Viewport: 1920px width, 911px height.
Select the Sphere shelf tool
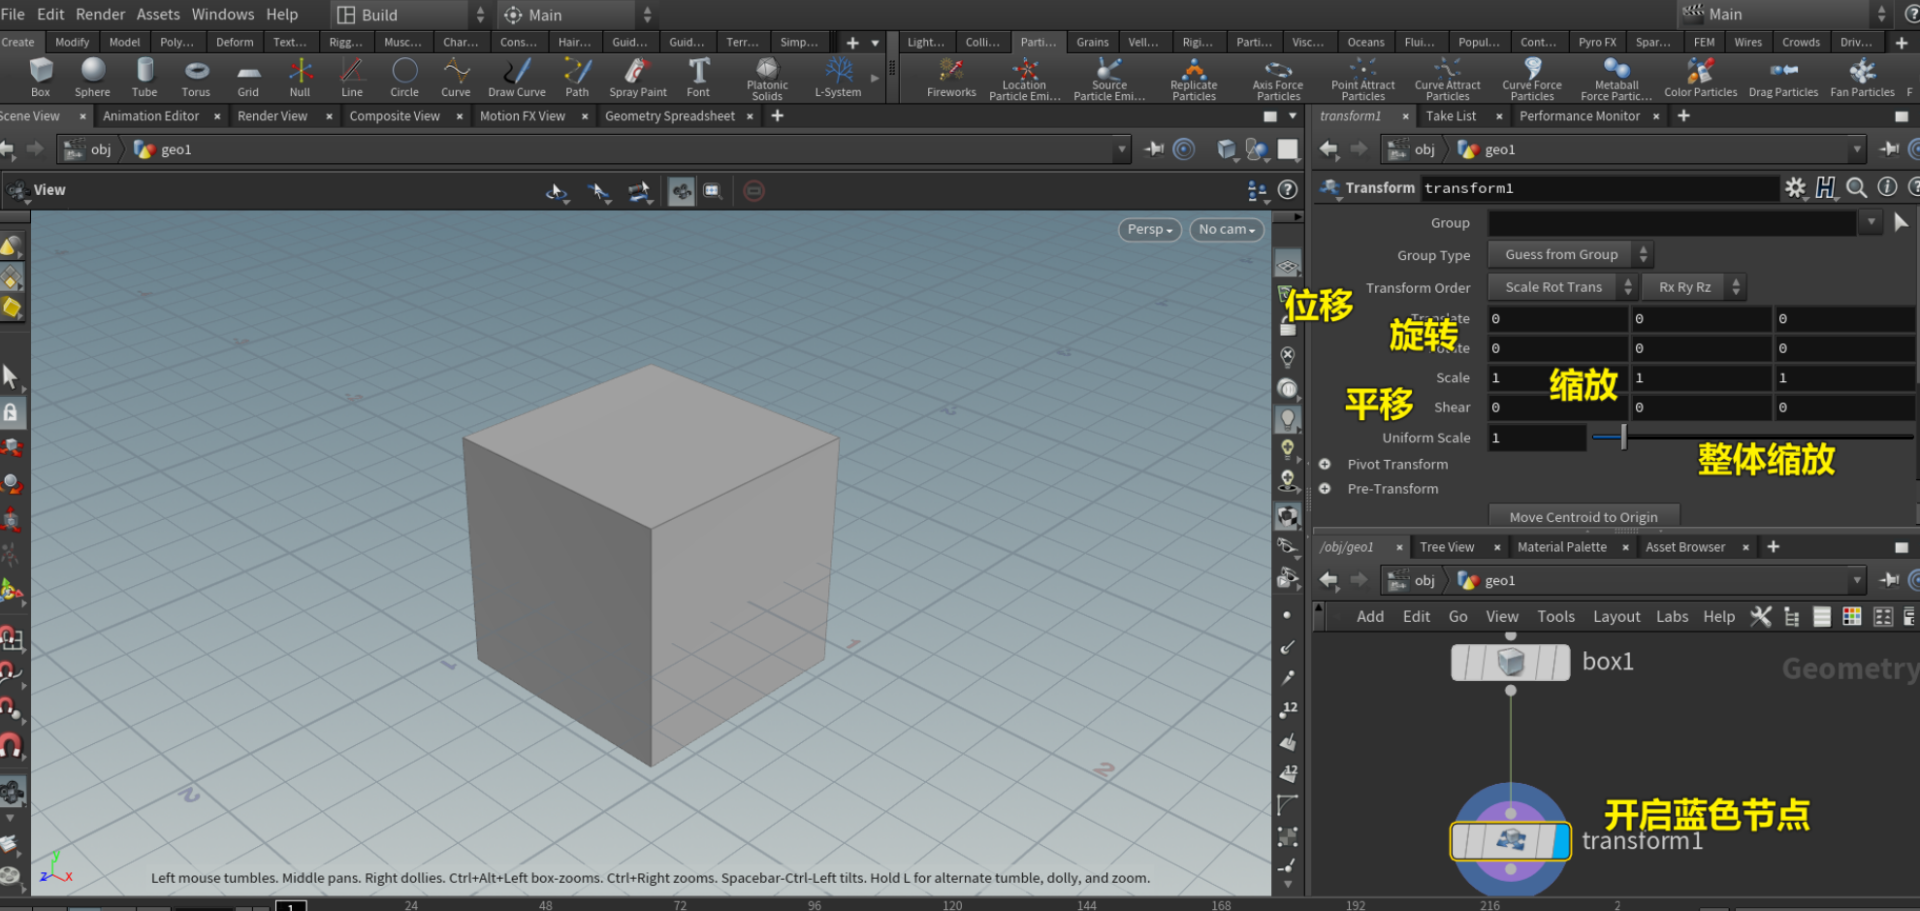(x=92, y=77)
